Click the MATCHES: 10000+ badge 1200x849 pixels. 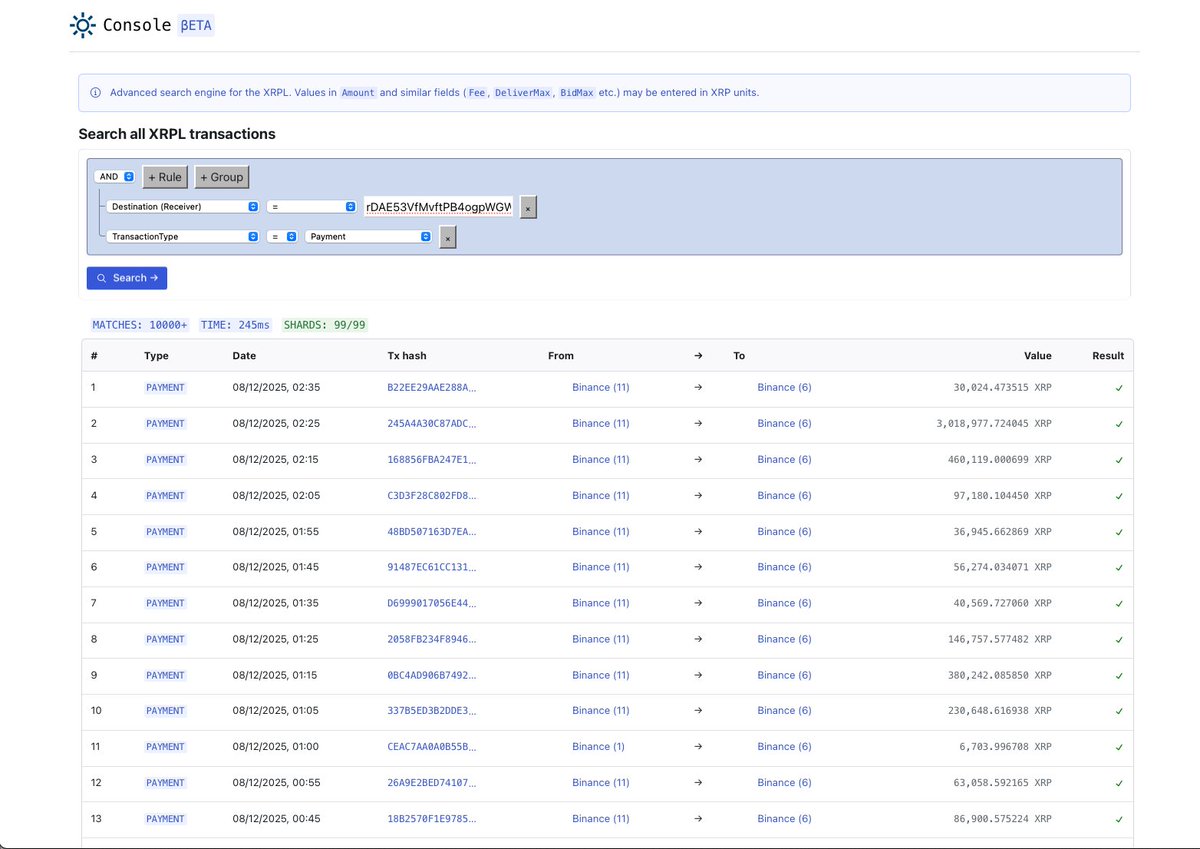[140, 325]
